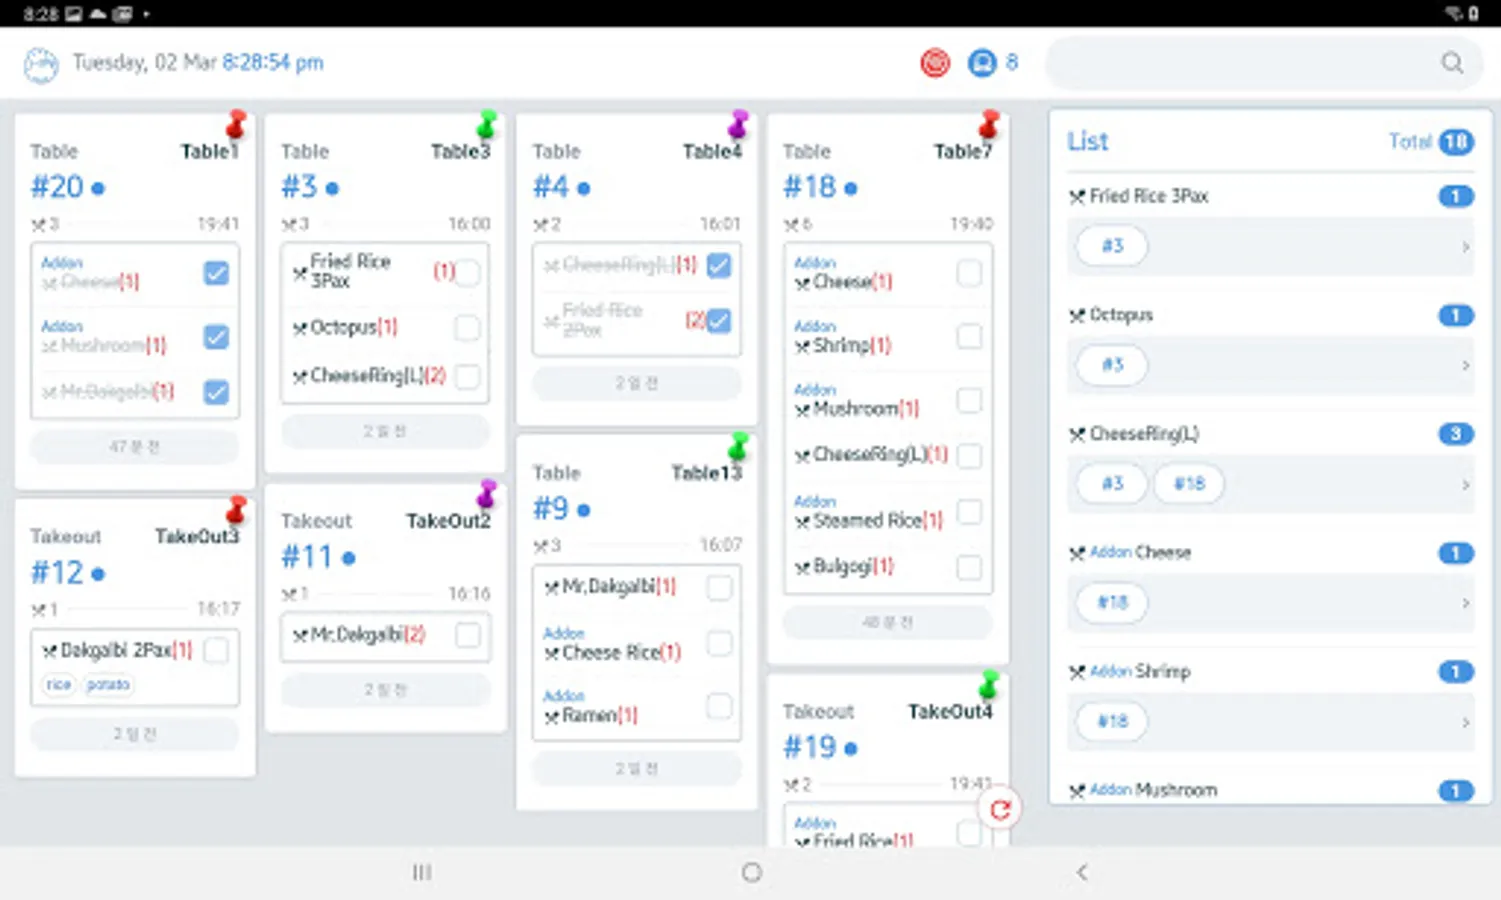Click the bottom bar of order #20
The width and height of the screenshot is (1501, 900).
[135, 447]
